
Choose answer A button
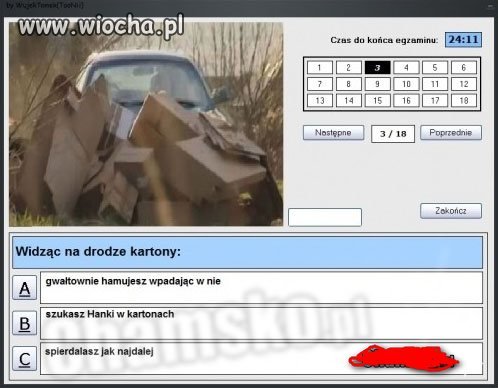coord(25,288)
